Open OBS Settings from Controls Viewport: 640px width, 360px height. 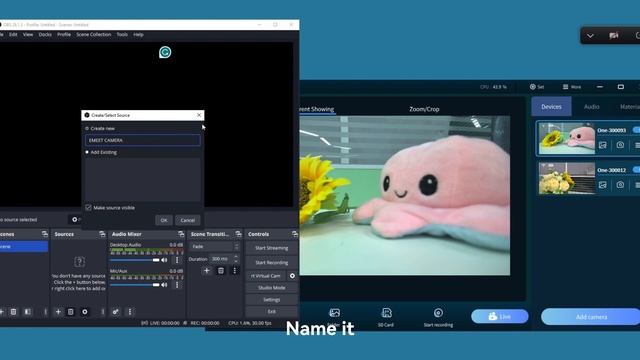pos(271,300)
